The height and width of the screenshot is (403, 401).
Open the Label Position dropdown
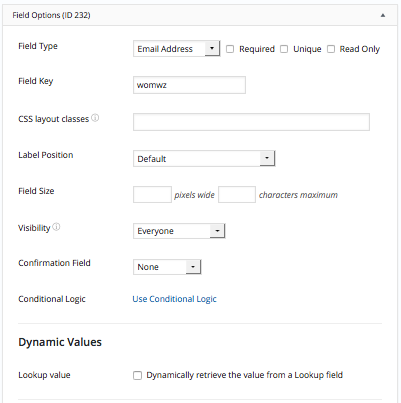[204, 158]
